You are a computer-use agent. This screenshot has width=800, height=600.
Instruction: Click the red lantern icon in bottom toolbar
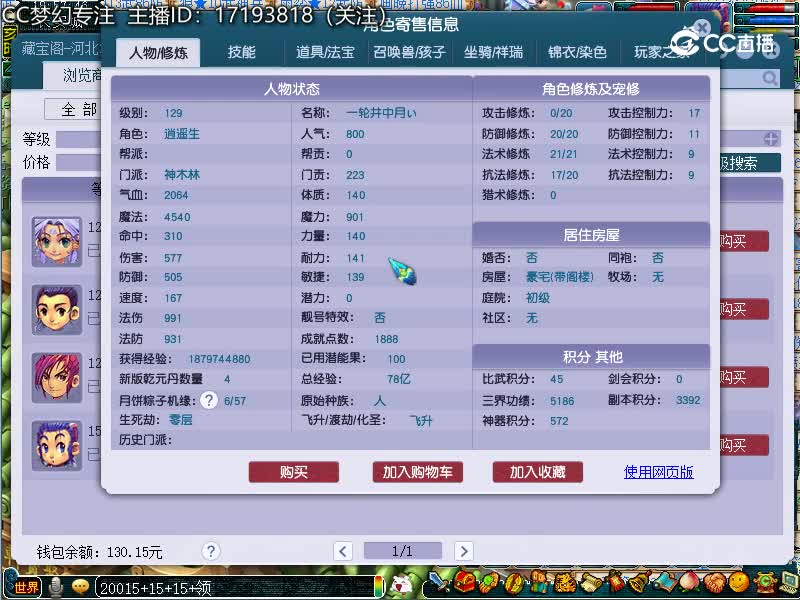pyautogui.click(x=616, y=582)
